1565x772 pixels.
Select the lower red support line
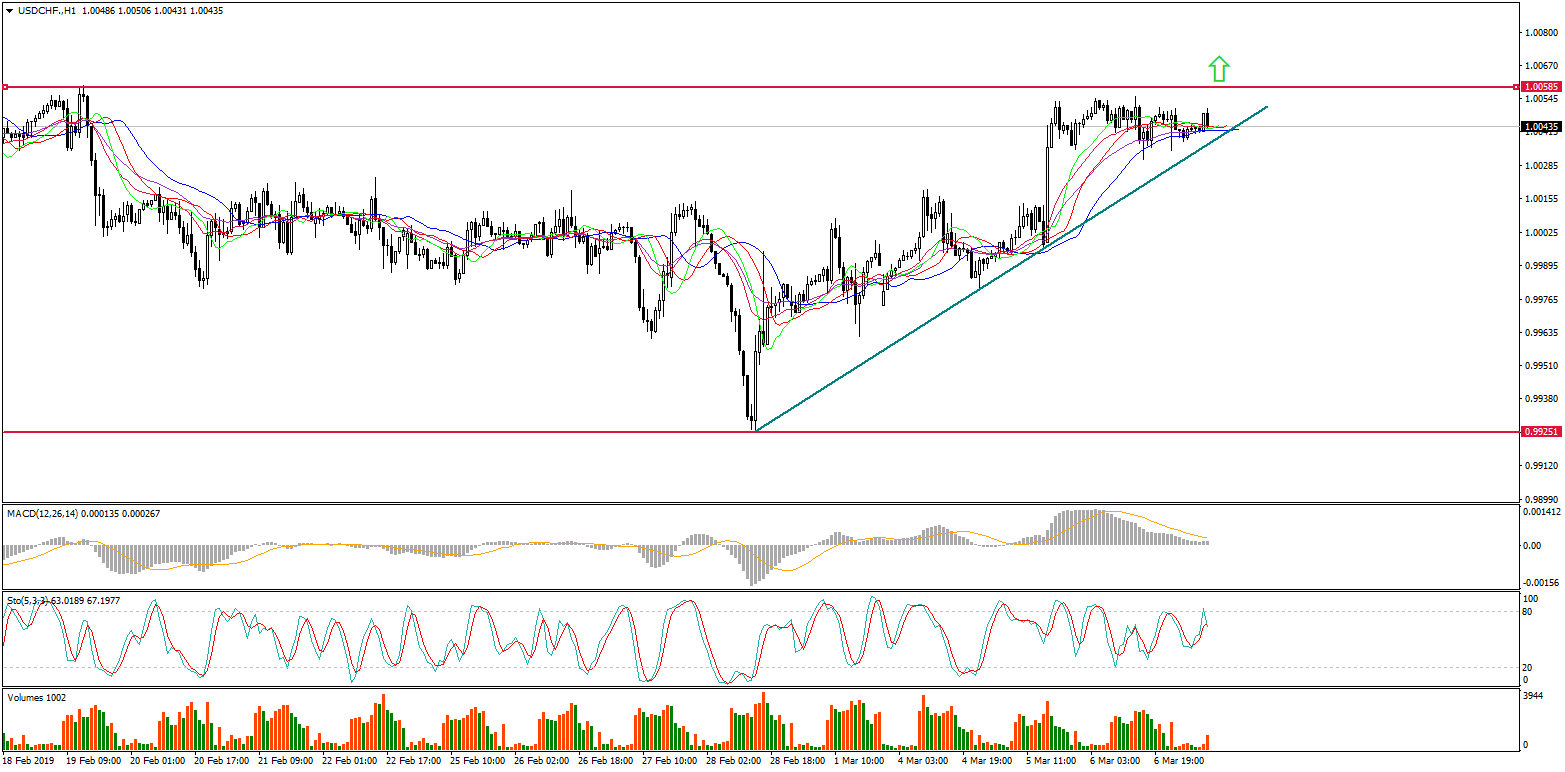(400, 432)
